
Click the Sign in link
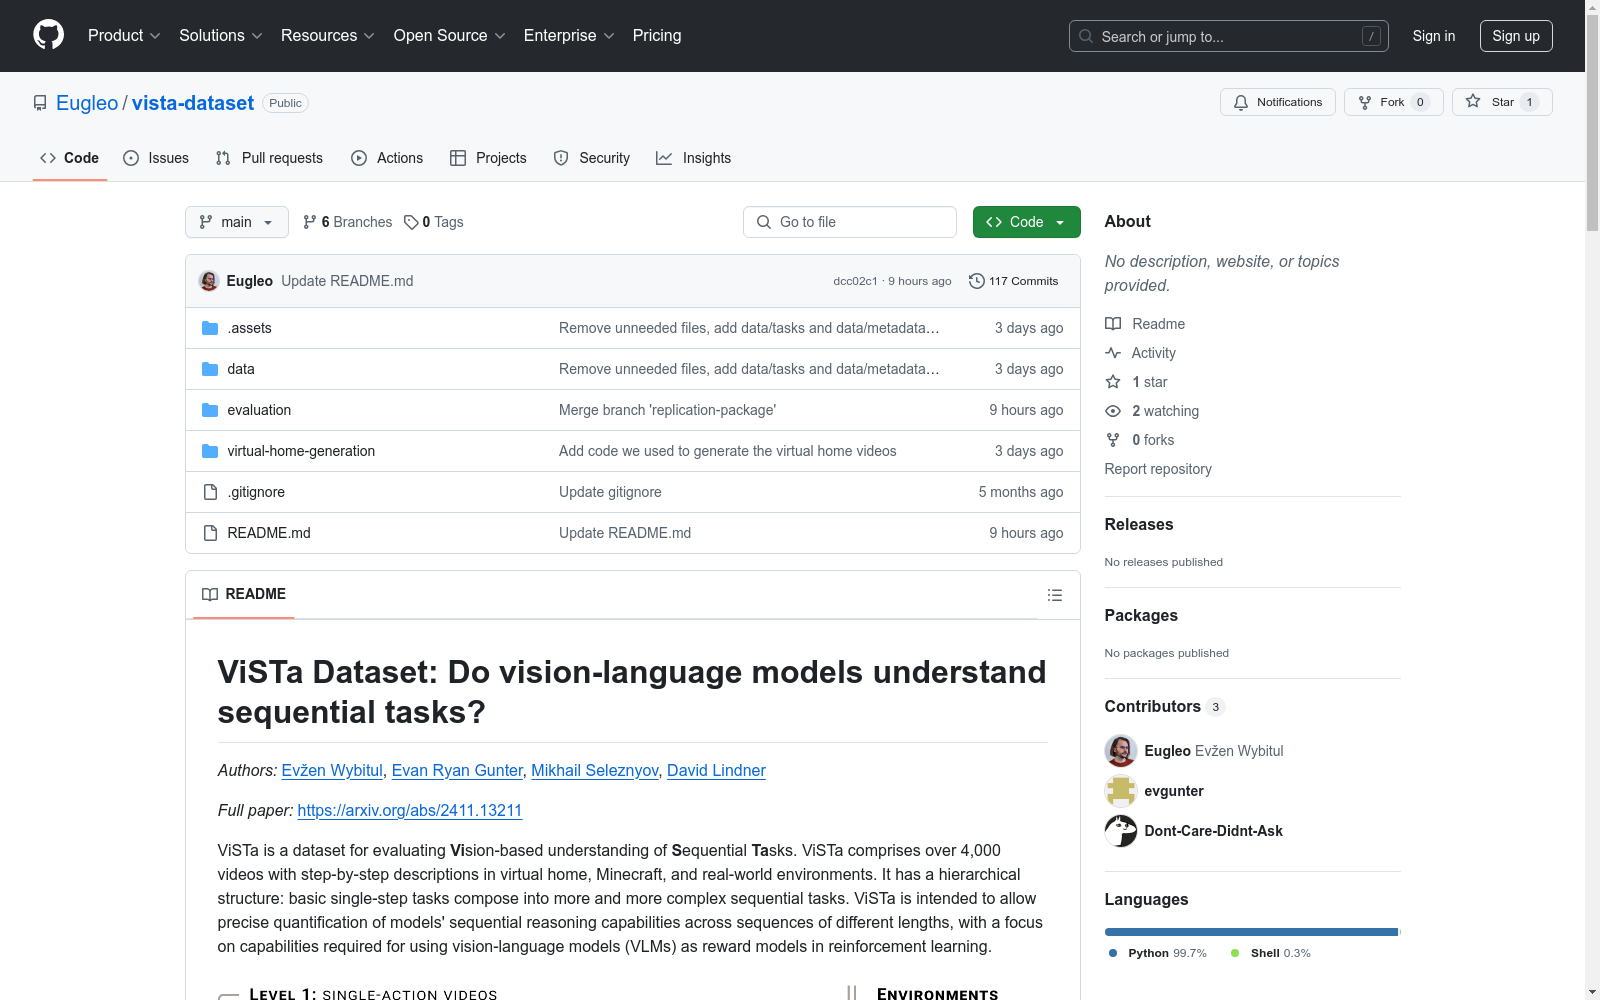click(x=1434, y=36)
